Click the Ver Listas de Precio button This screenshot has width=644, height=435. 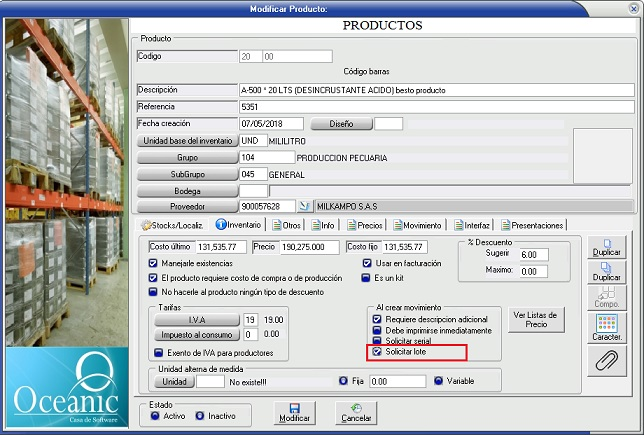tap(535, 319)
